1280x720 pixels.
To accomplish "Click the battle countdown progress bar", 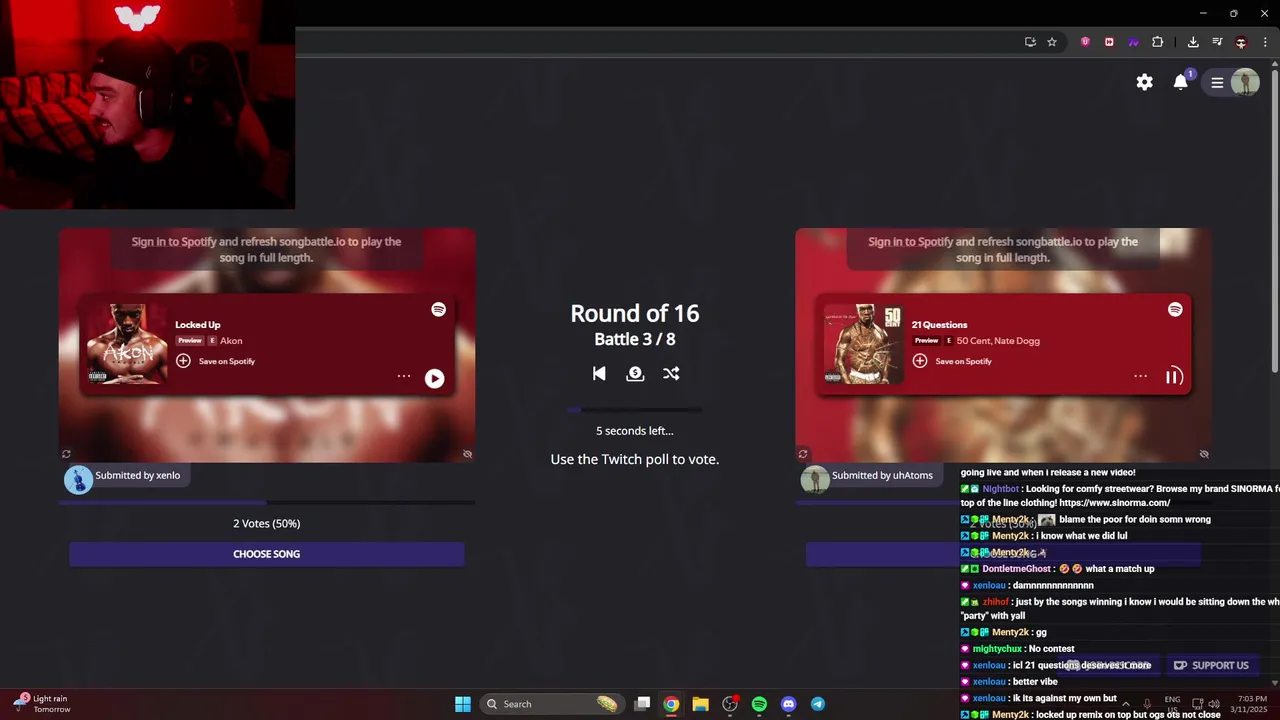I will (634, 410).
